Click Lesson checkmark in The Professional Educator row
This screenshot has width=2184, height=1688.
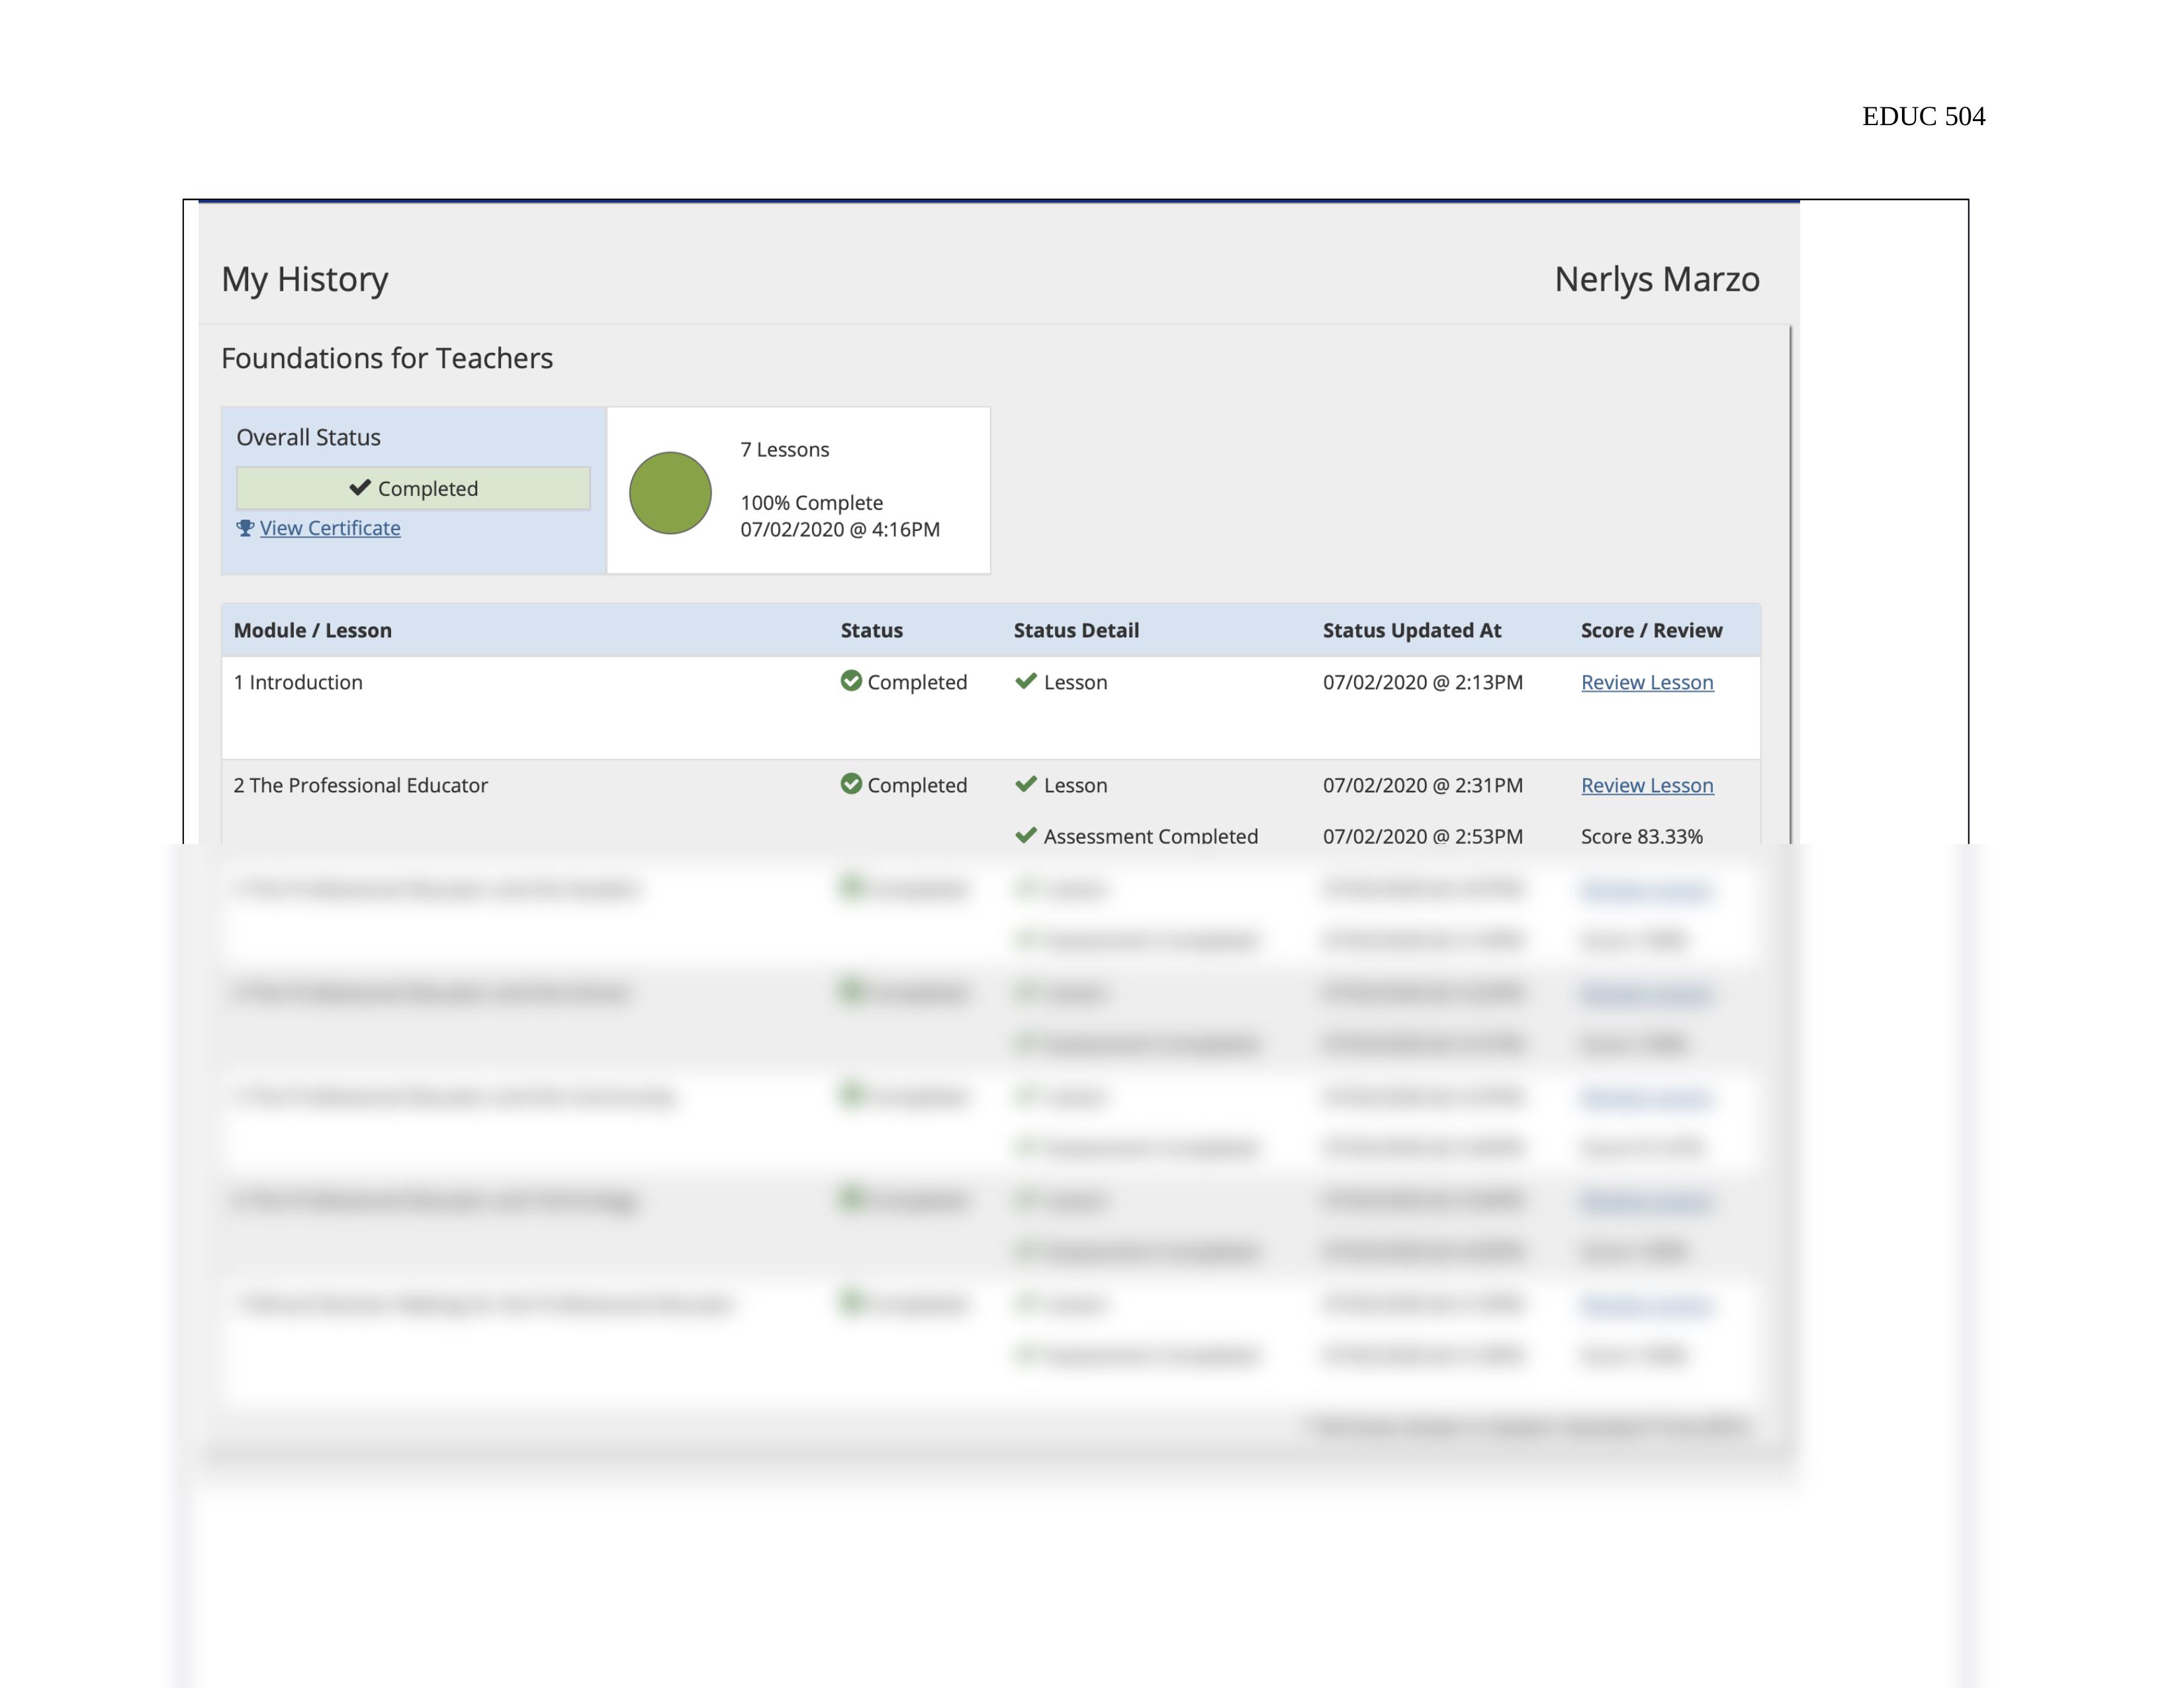1026,784
